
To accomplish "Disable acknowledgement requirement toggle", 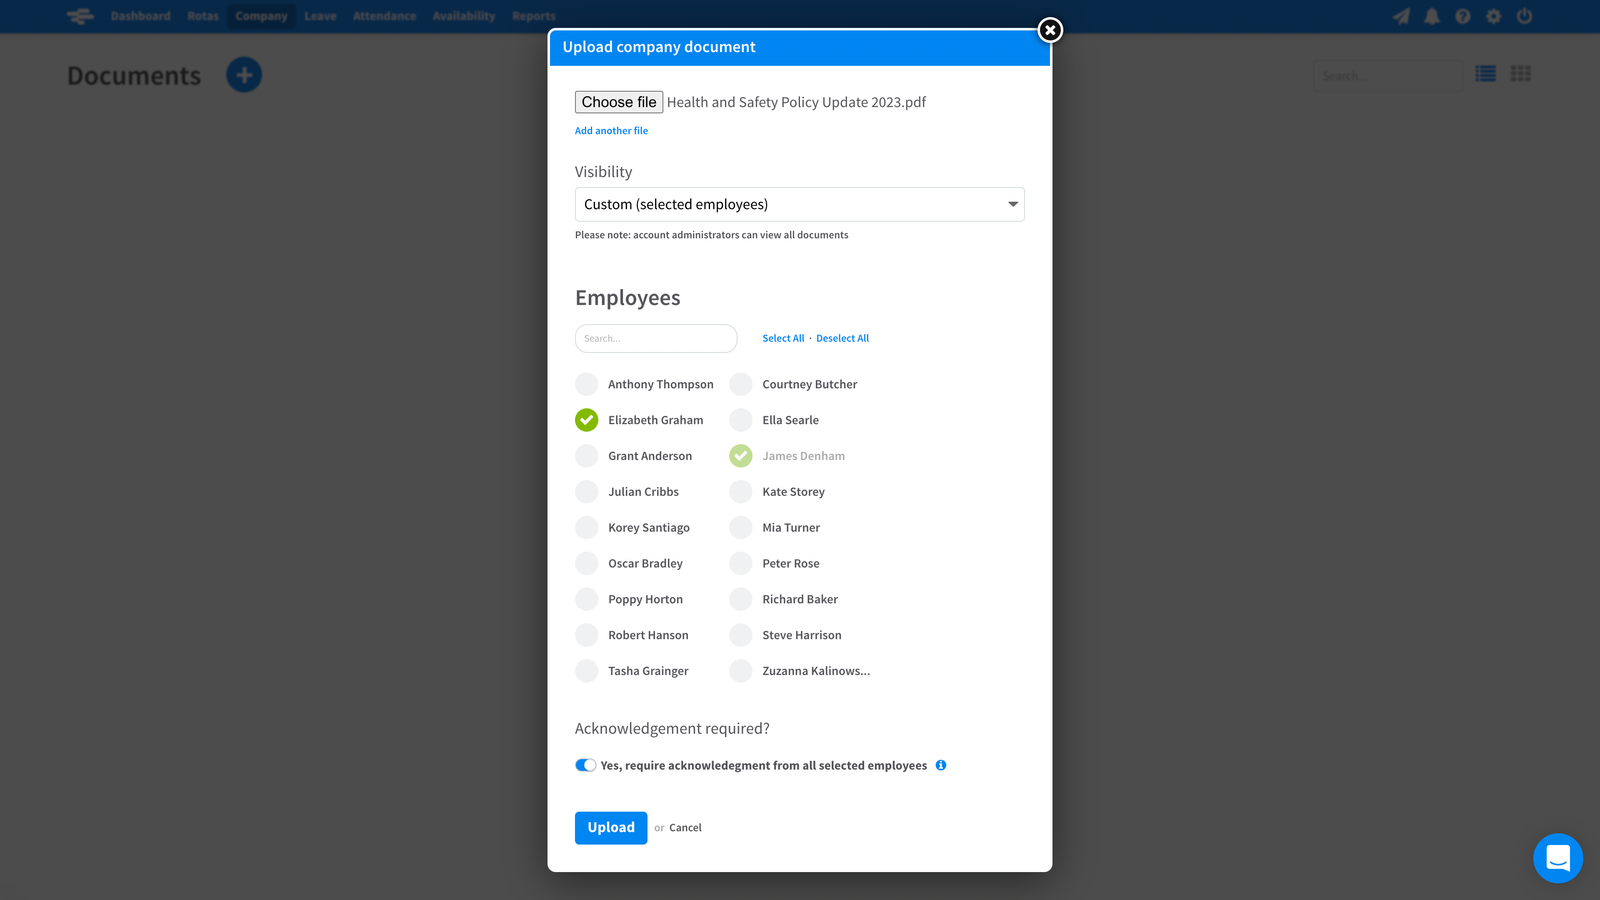I will (585, 765).
